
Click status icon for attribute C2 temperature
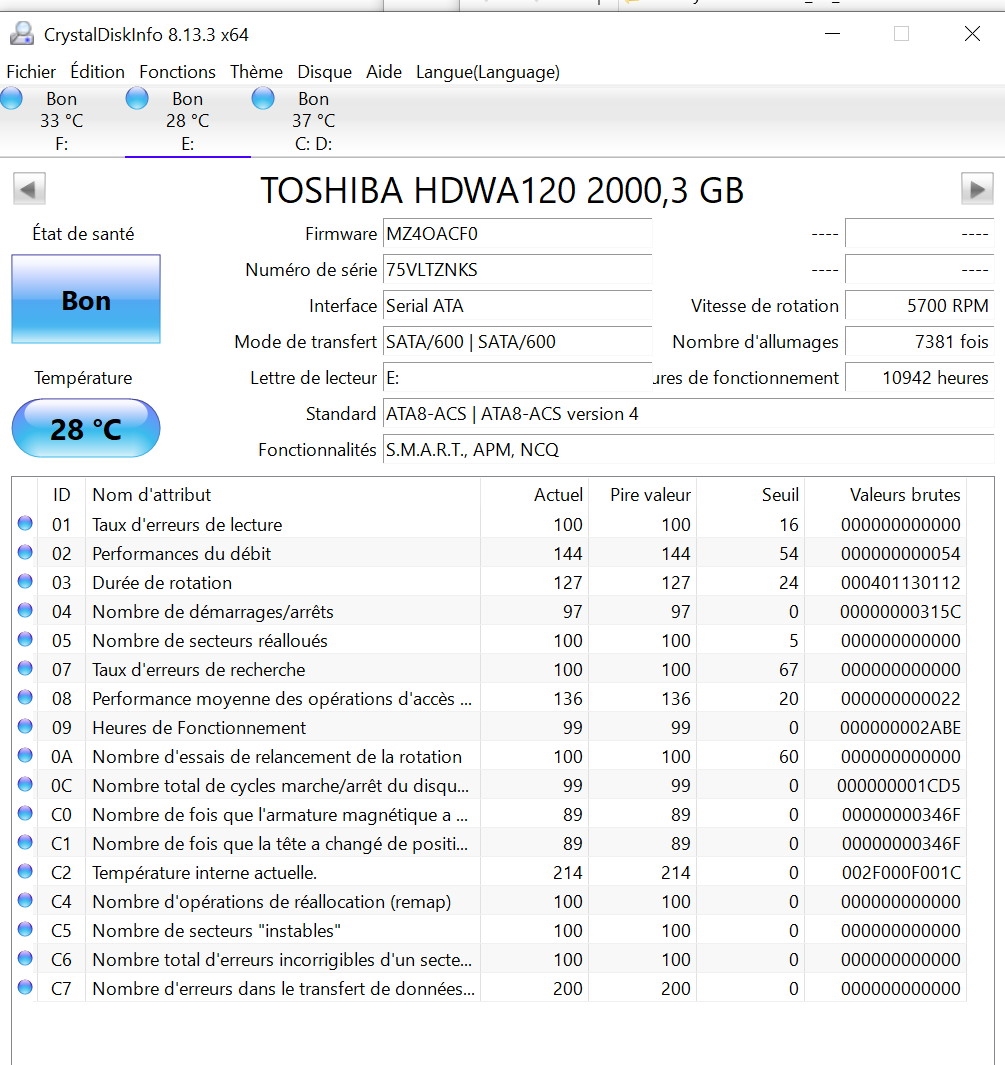25,872
